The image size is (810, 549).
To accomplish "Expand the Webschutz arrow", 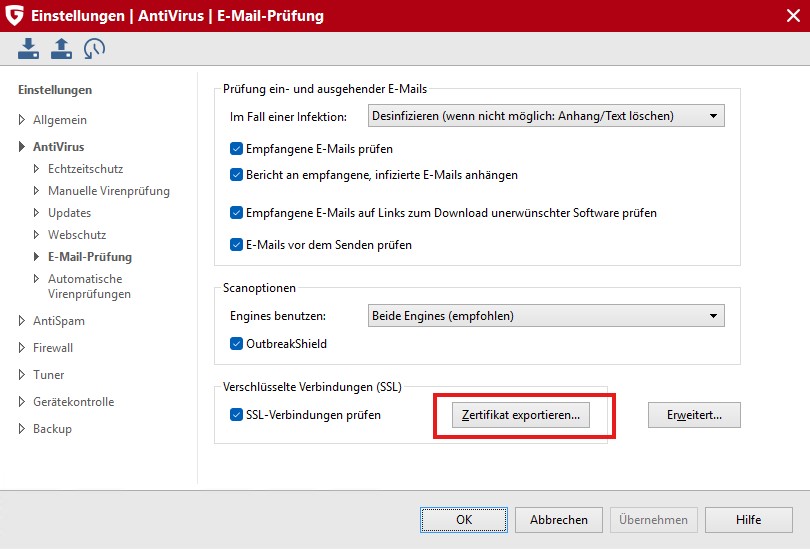I will (36, 234).
